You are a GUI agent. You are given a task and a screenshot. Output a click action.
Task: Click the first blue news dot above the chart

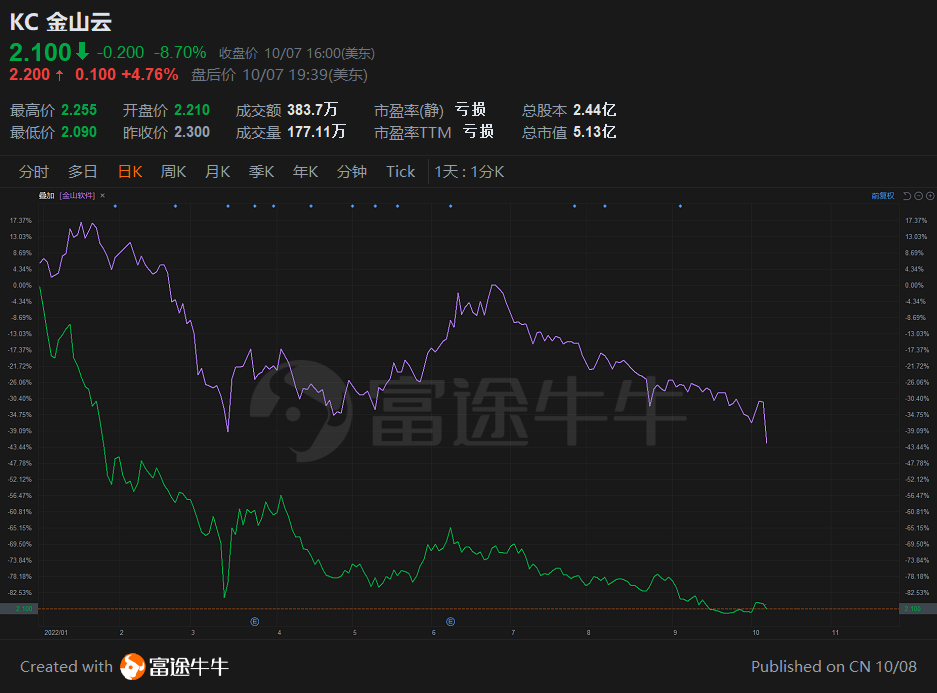pos(115,206)
